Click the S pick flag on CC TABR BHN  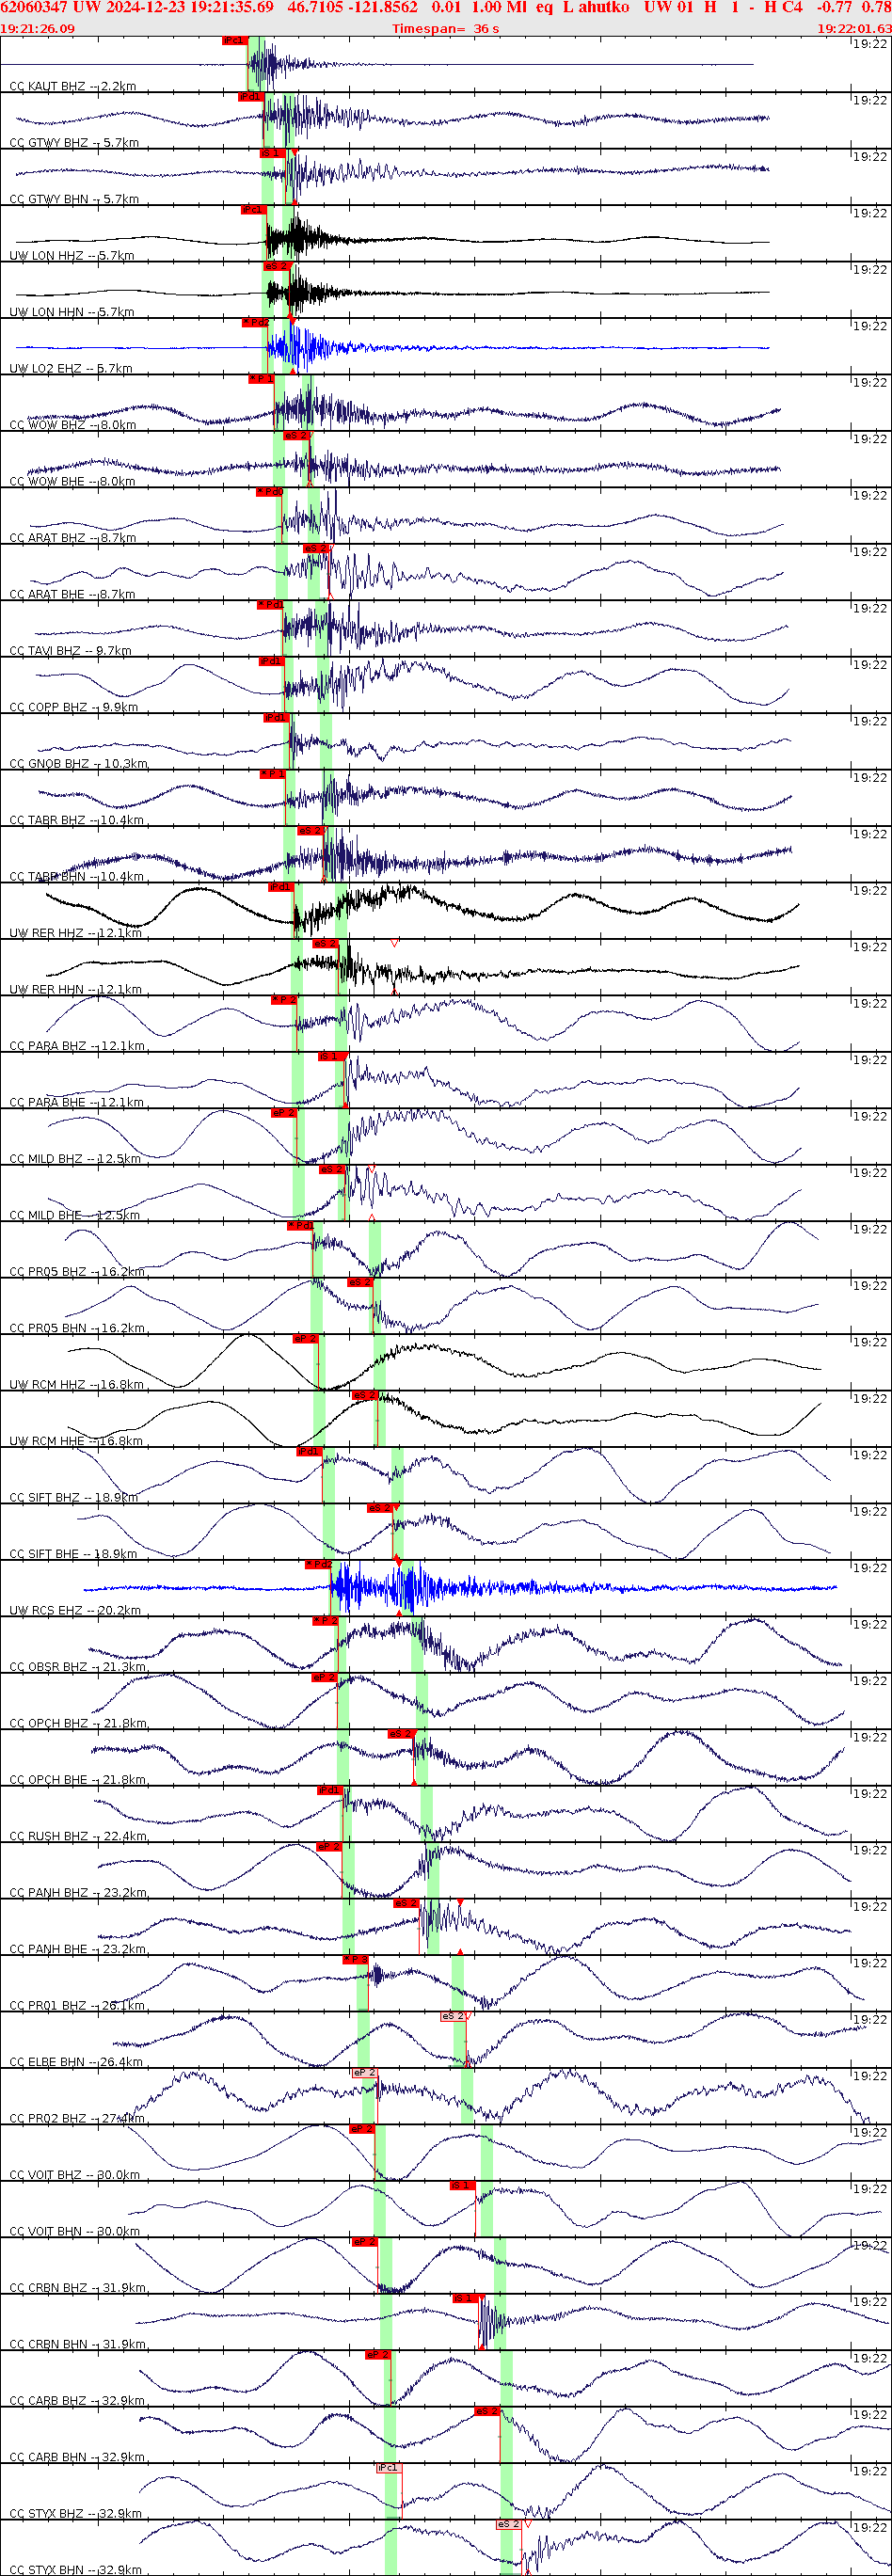[311, 831]
